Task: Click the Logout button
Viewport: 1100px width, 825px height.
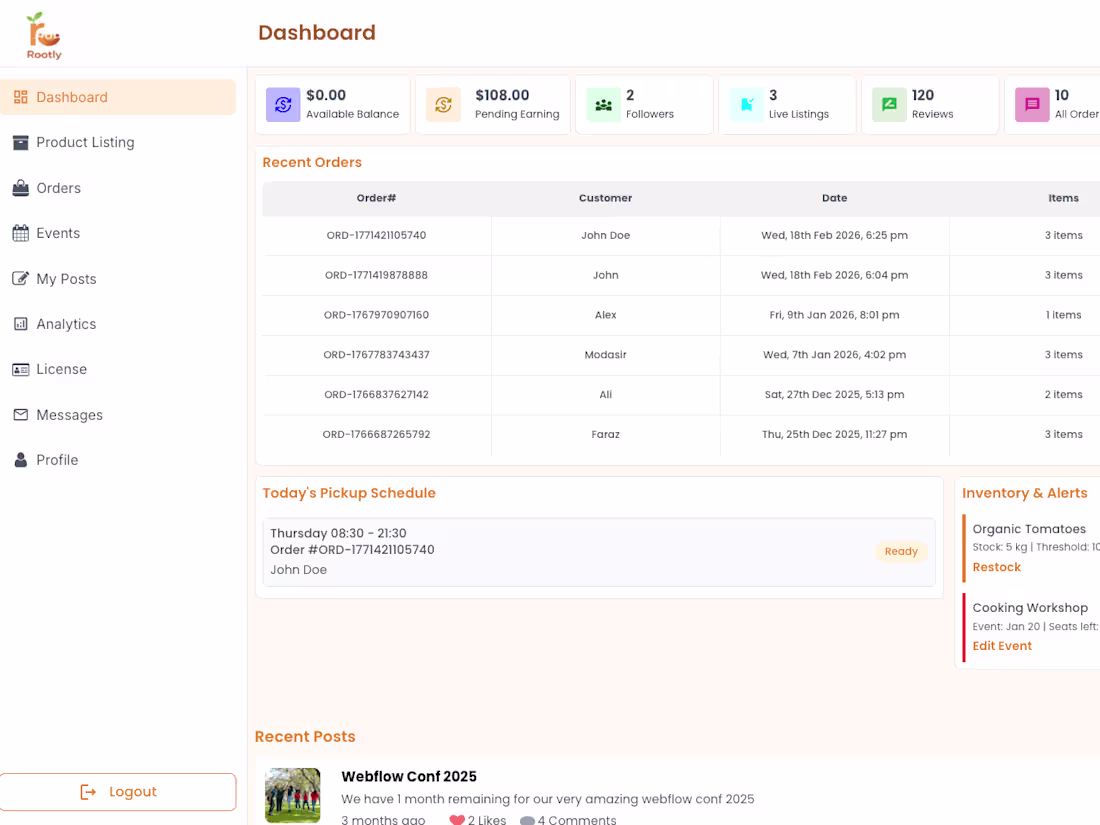Action: tap(118, 791)
